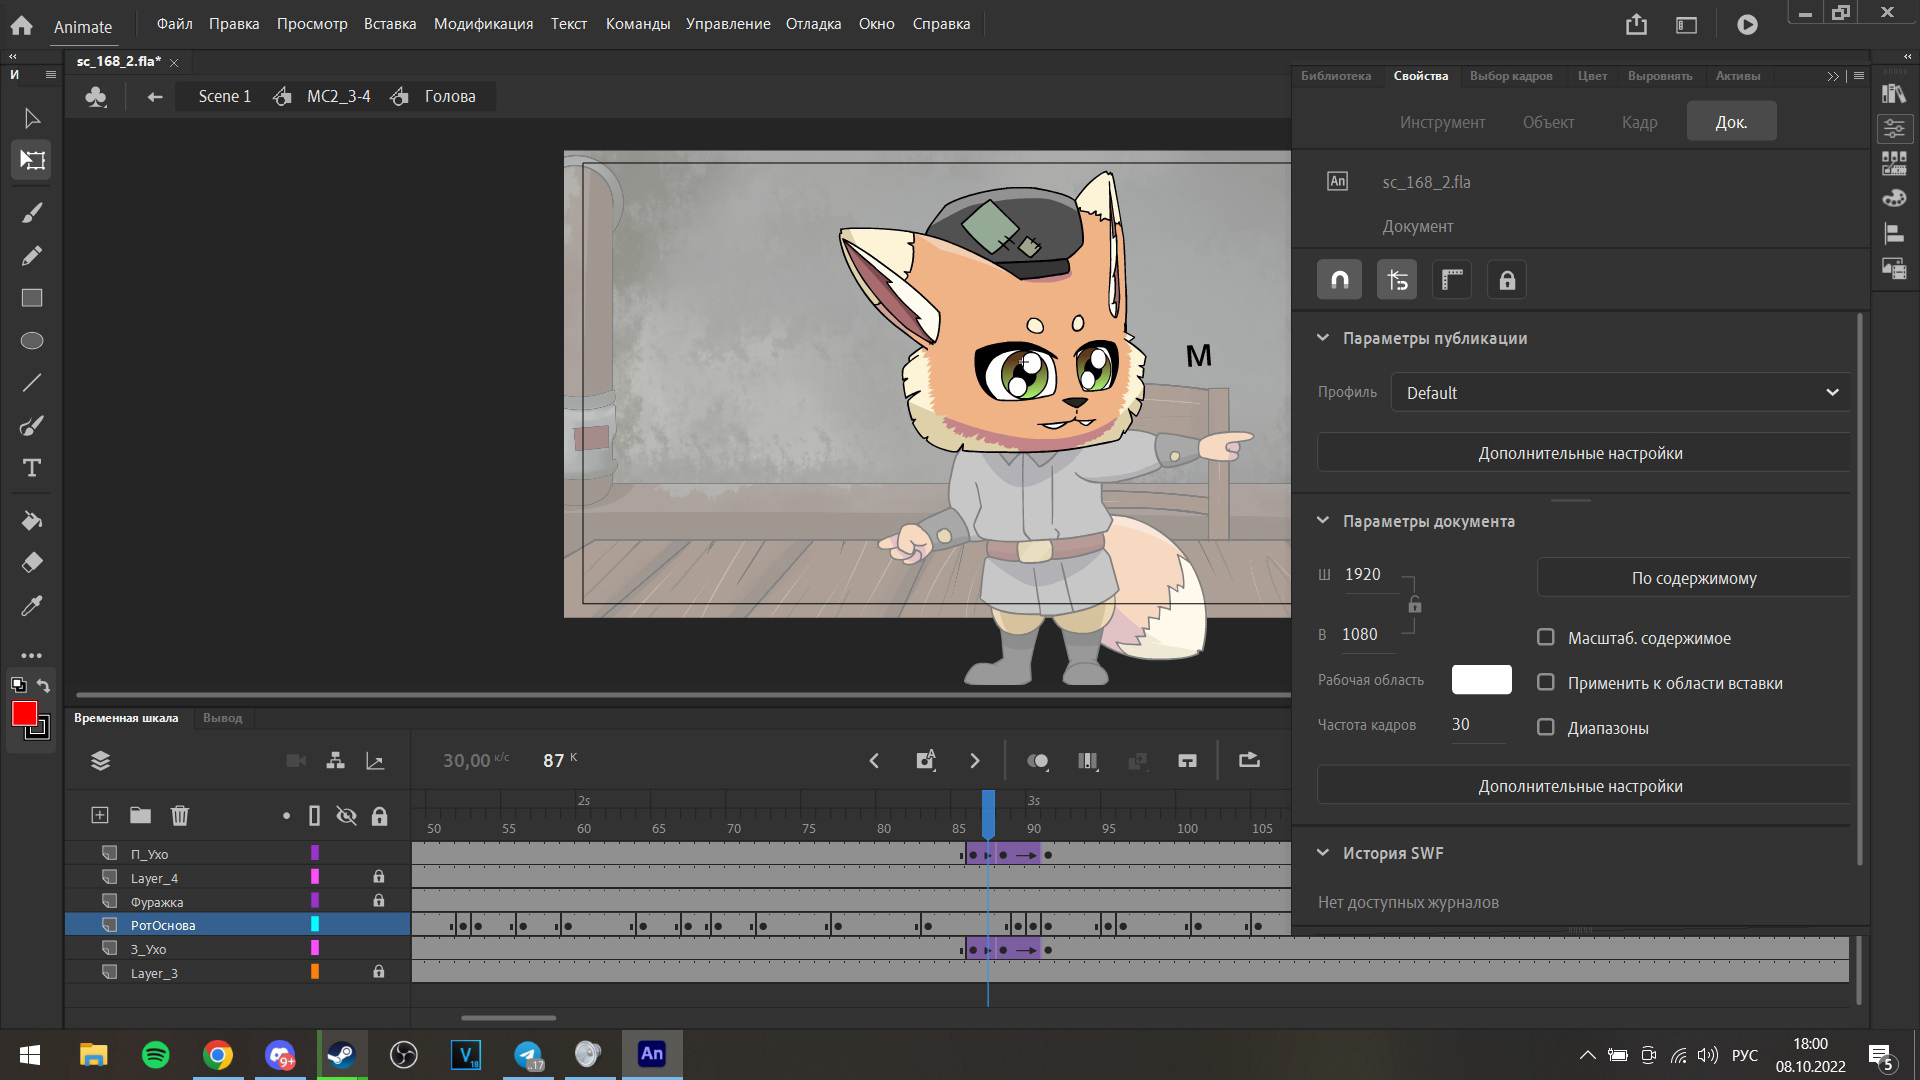This screenshot has height=1080, width=1920.
Task: Select the Oval tool
Action: click(x=32, y=341)
